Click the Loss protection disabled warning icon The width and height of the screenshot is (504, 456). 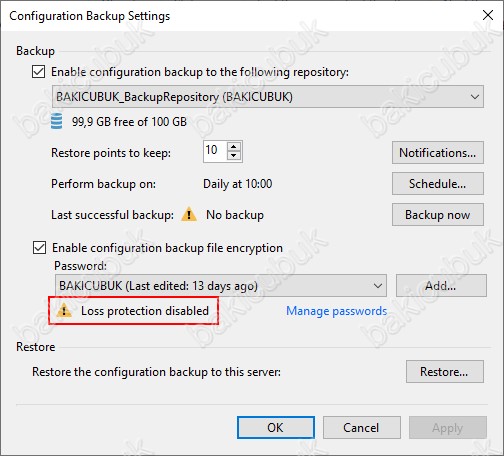(64, 311)
